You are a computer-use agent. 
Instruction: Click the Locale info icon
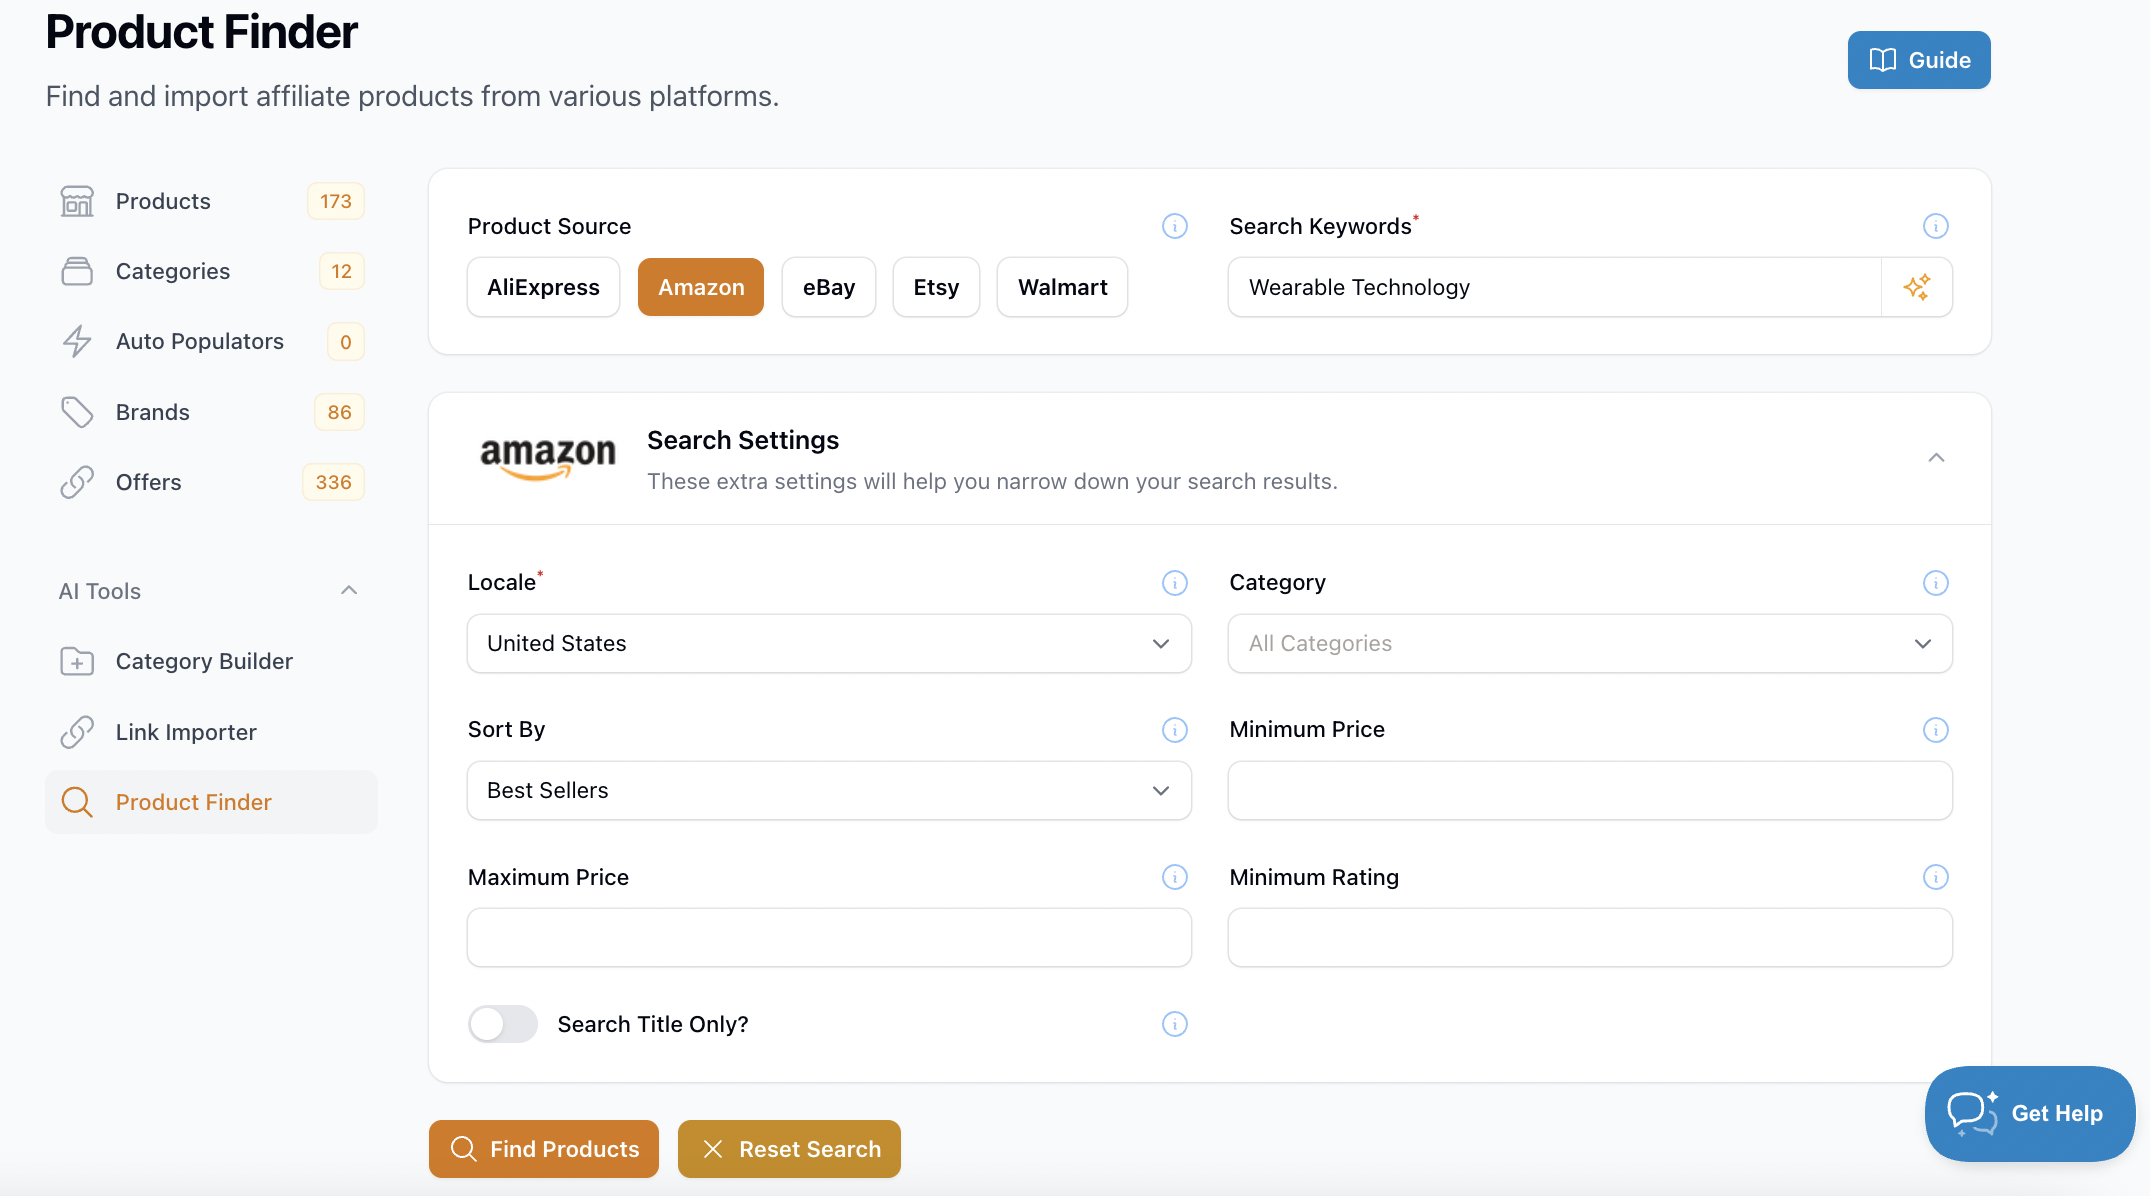coord(1174,583)
